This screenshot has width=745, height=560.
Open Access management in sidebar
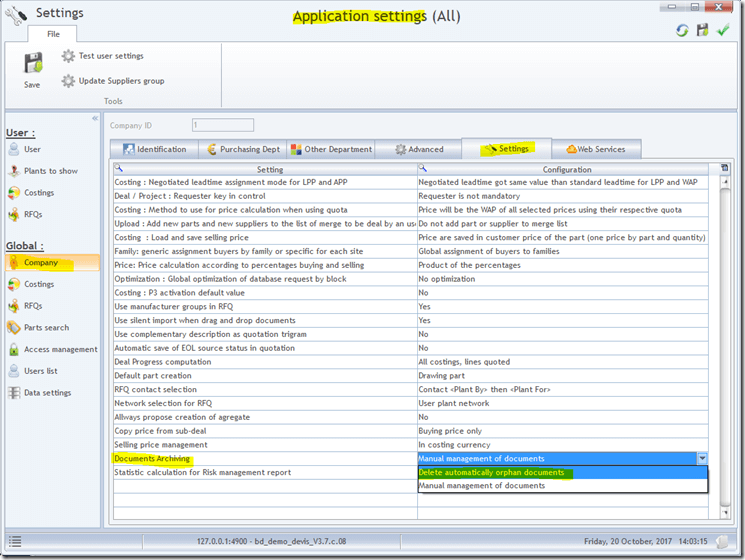point(60,350)
